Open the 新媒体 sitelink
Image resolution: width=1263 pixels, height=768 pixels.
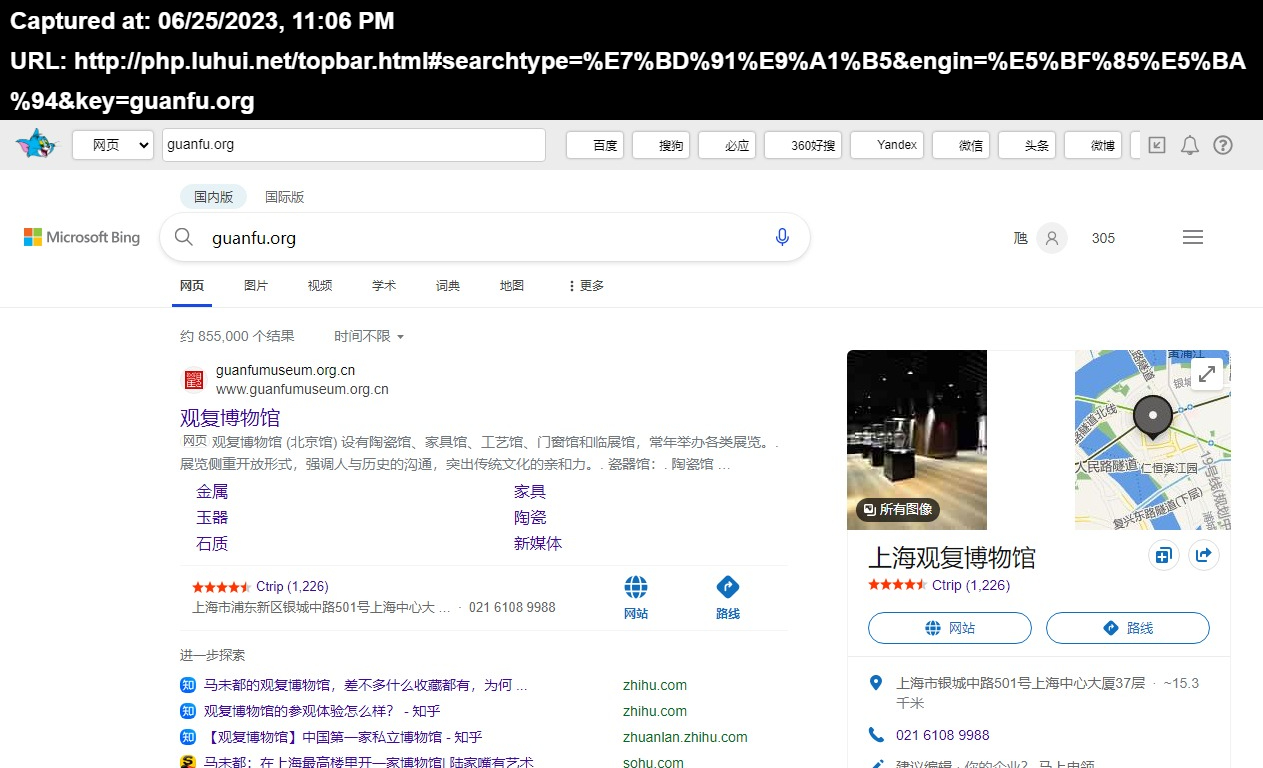[538, 544]
